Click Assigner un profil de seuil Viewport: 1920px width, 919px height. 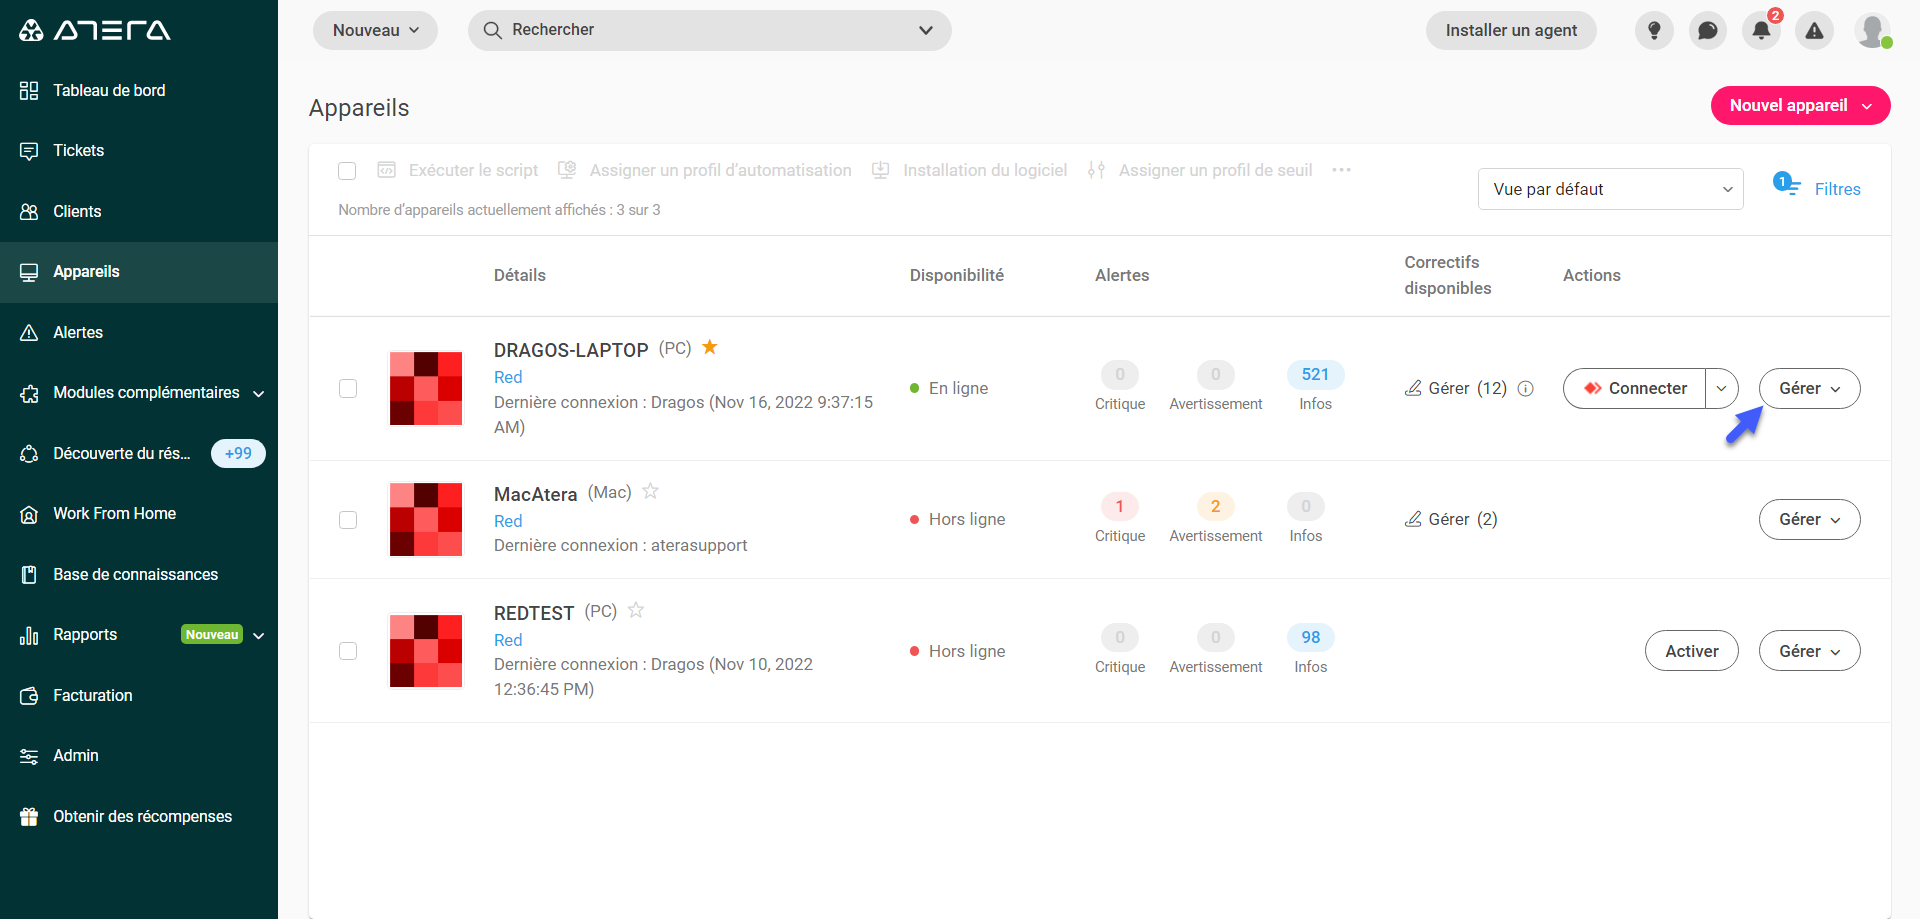tap(1200, 171)
